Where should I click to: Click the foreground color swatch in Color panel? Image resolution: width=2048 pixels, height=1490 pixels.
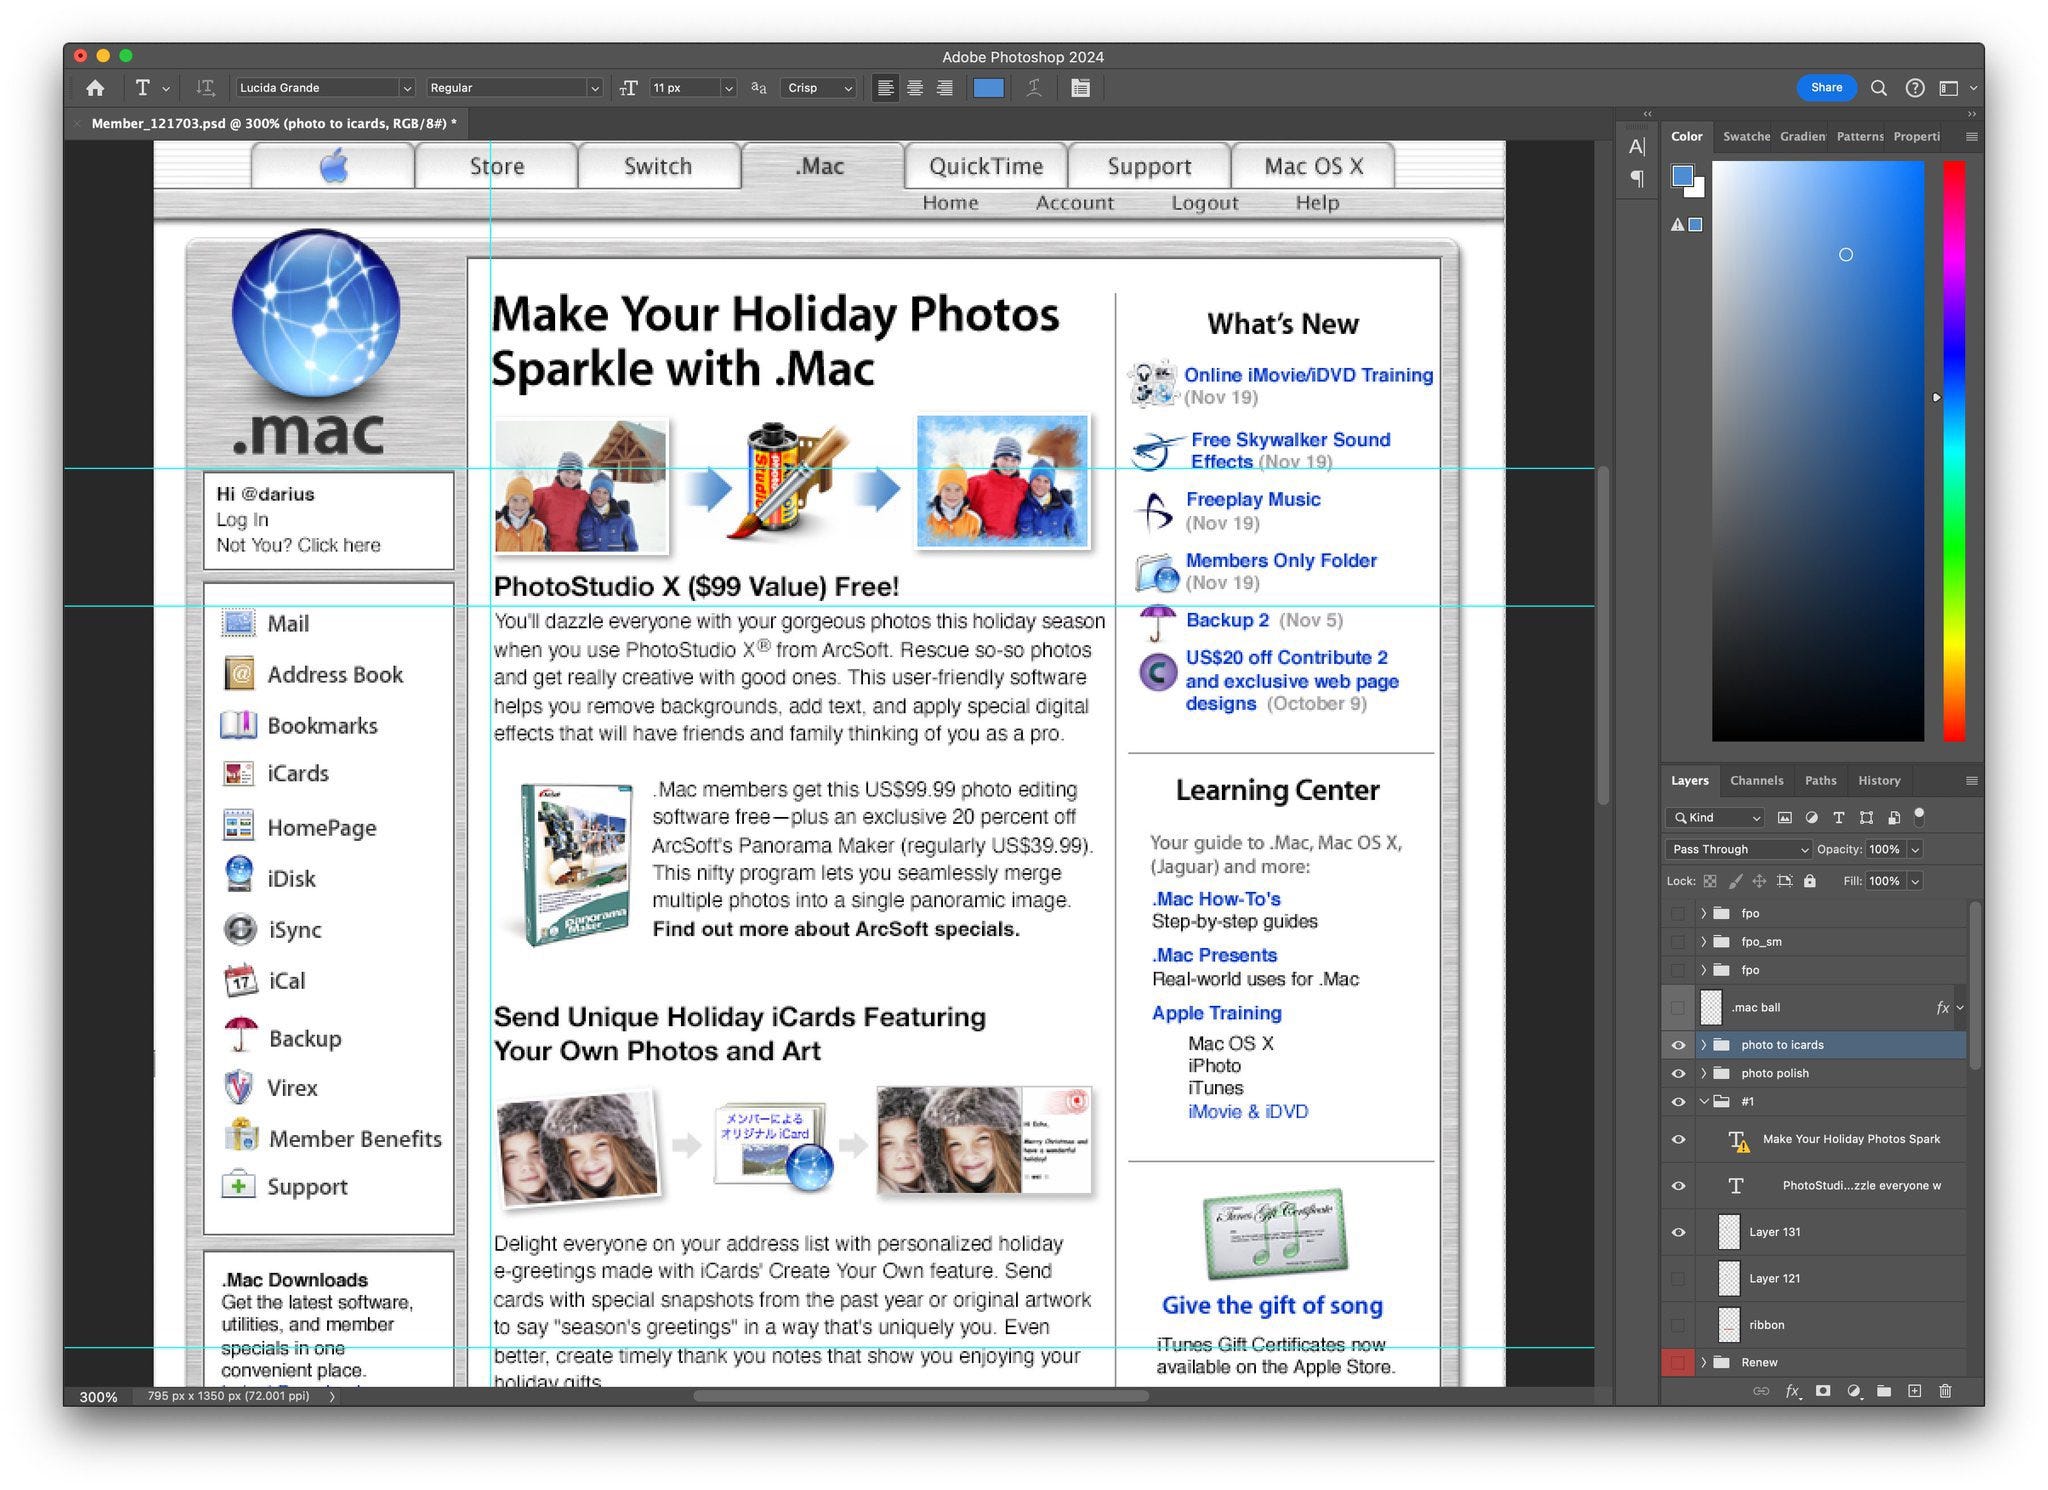pos(1683,176)
